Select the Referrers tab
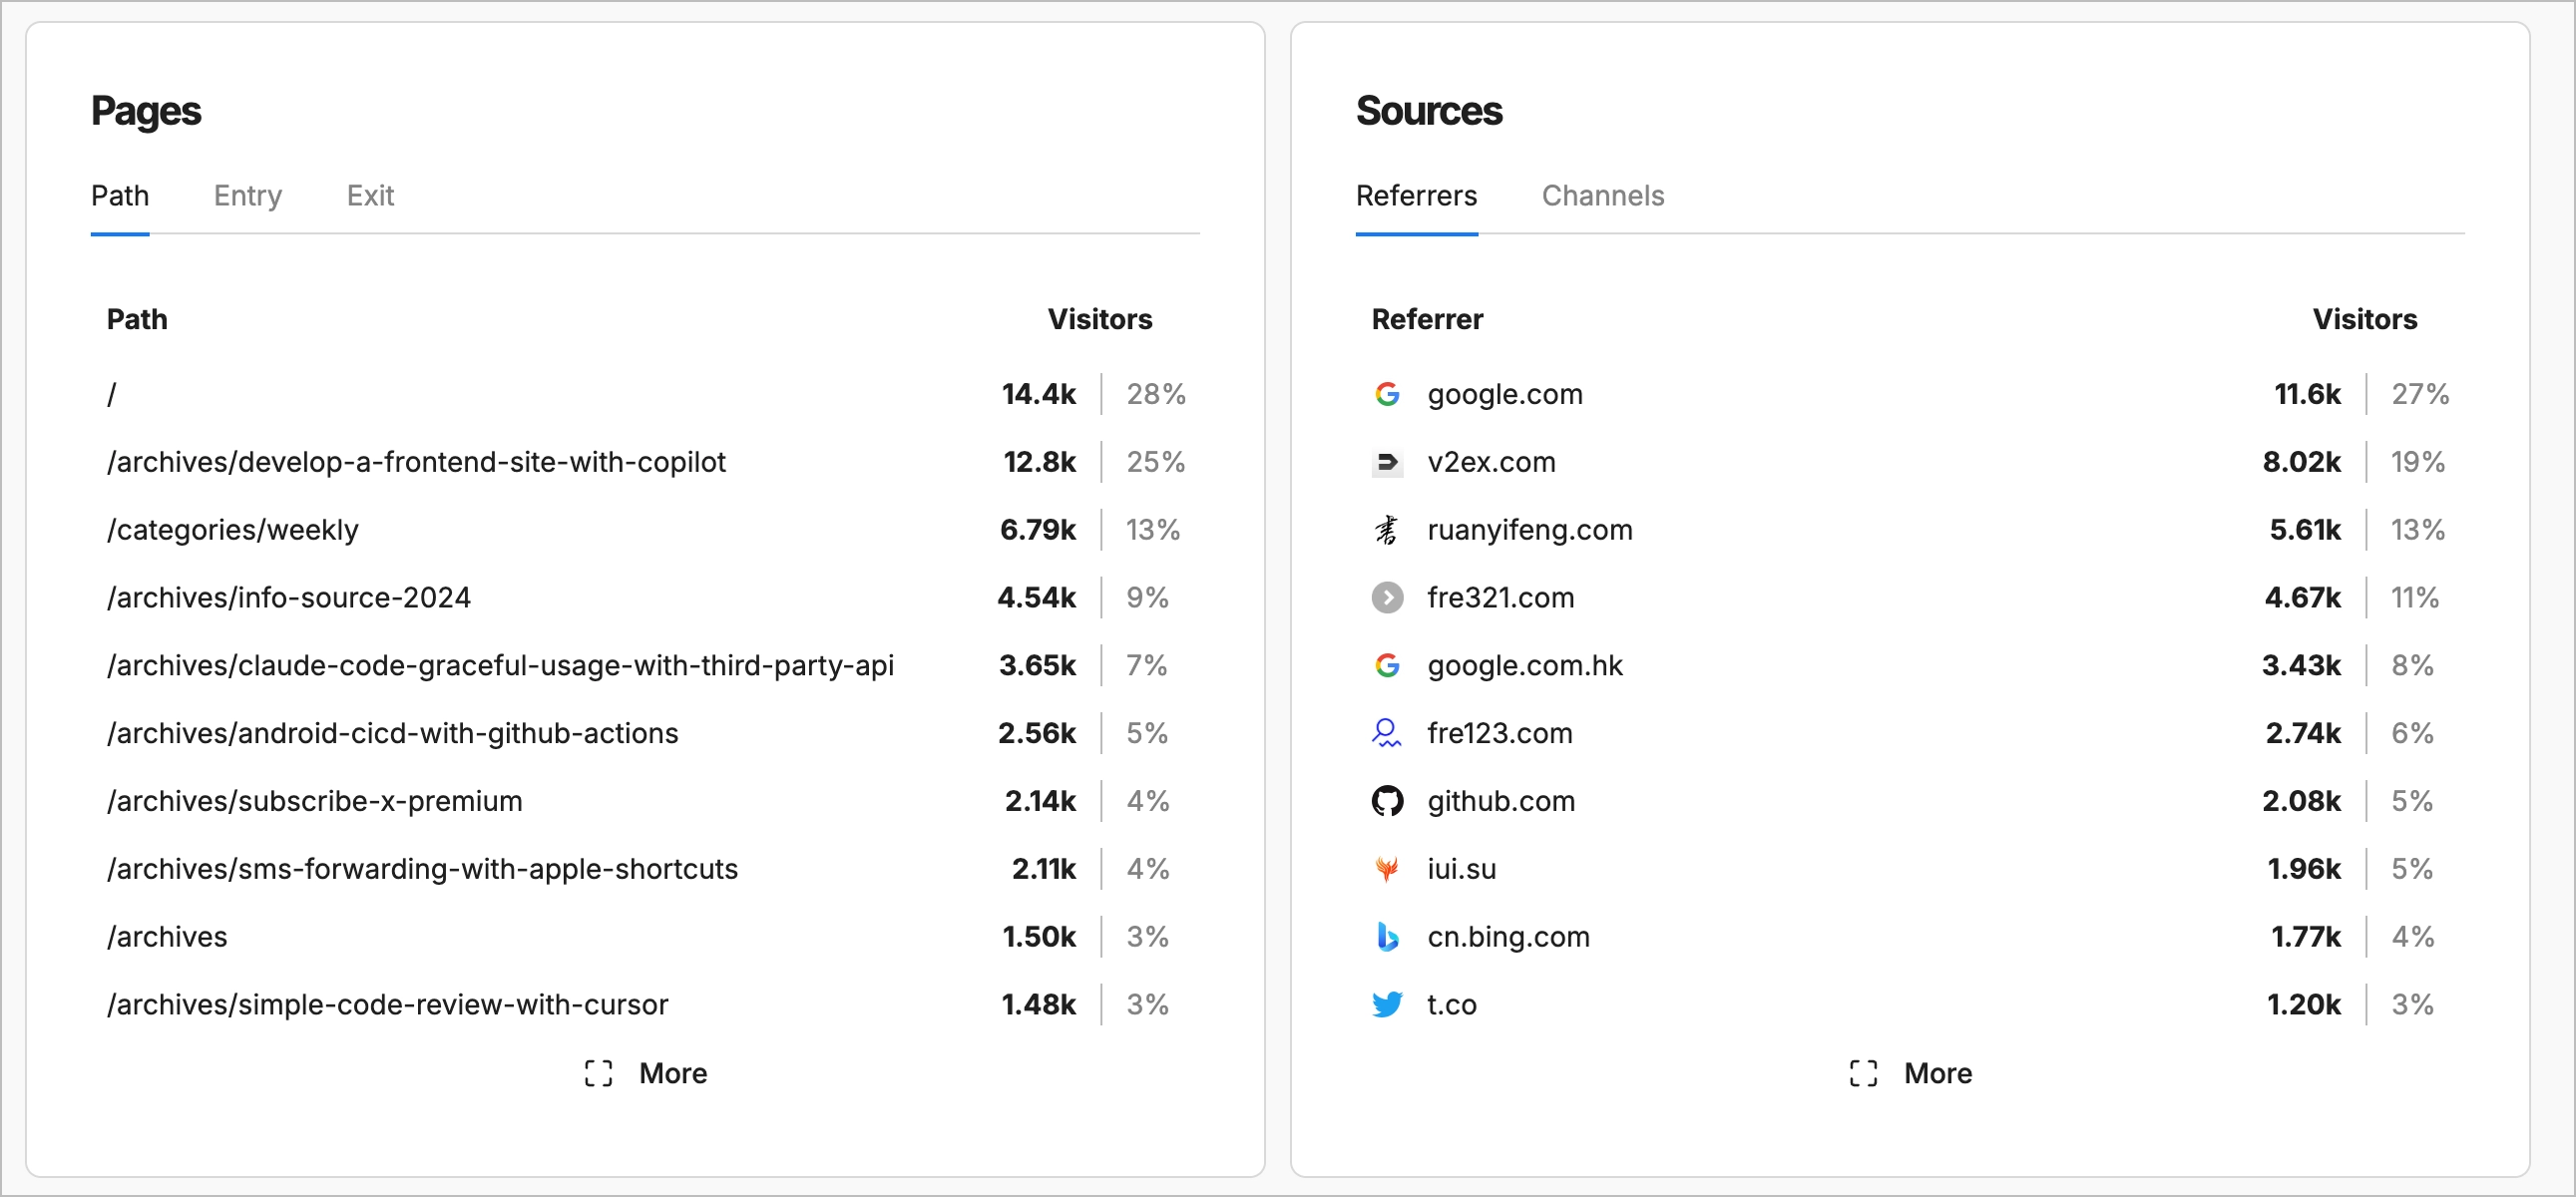Screen dimensions: 2576x1197 coord(1416,196)
